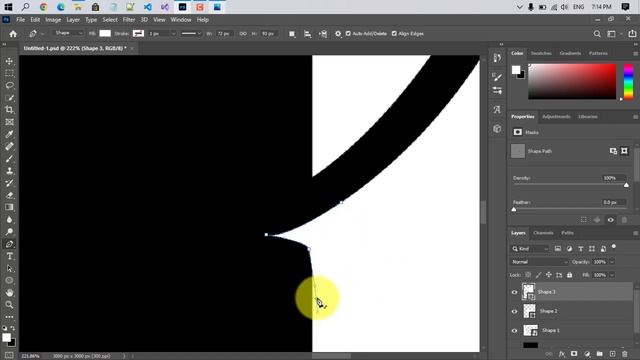Click the Density slider handle
This screenshot has width=640, height=360.
click(x=626, y=185)
